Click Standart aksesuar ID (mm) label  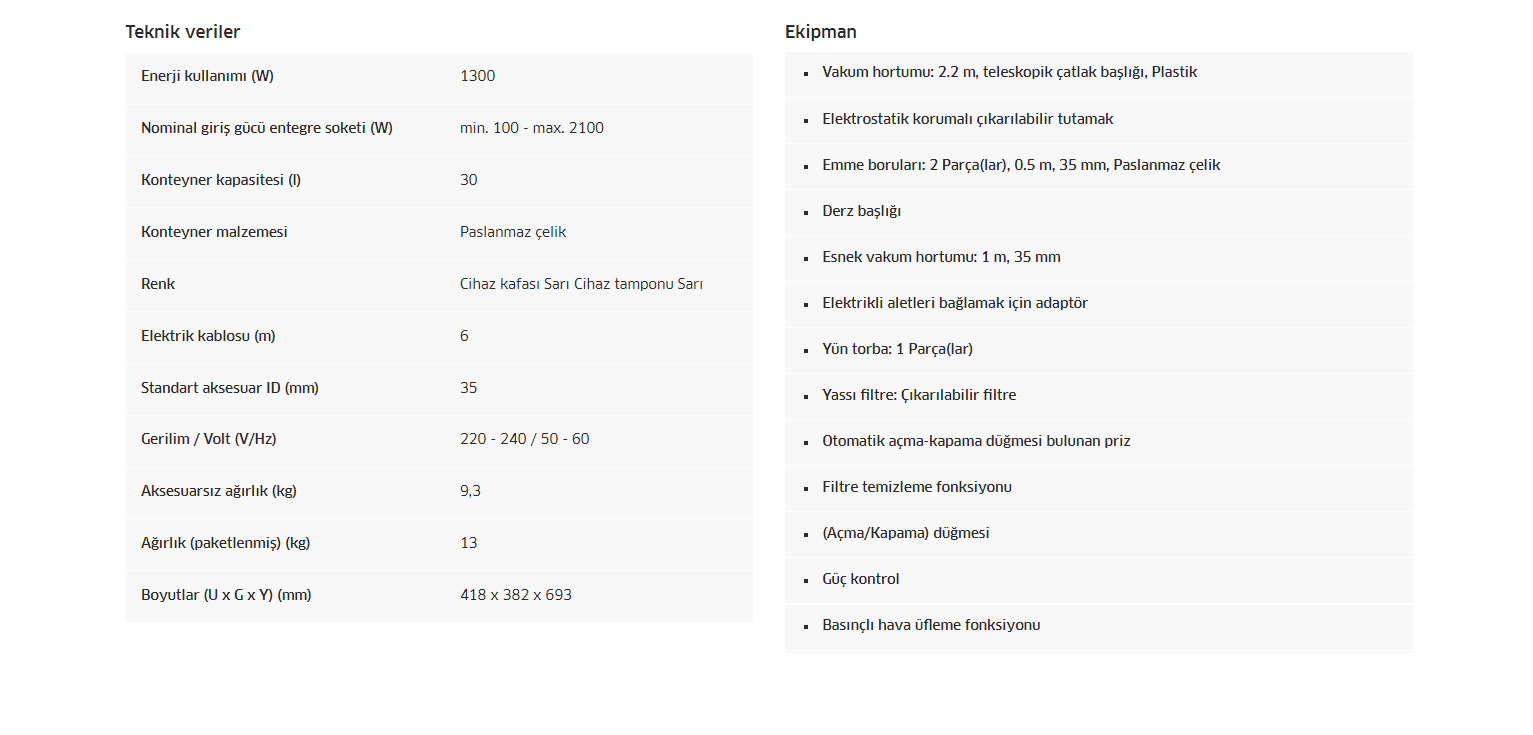[230, 388]
